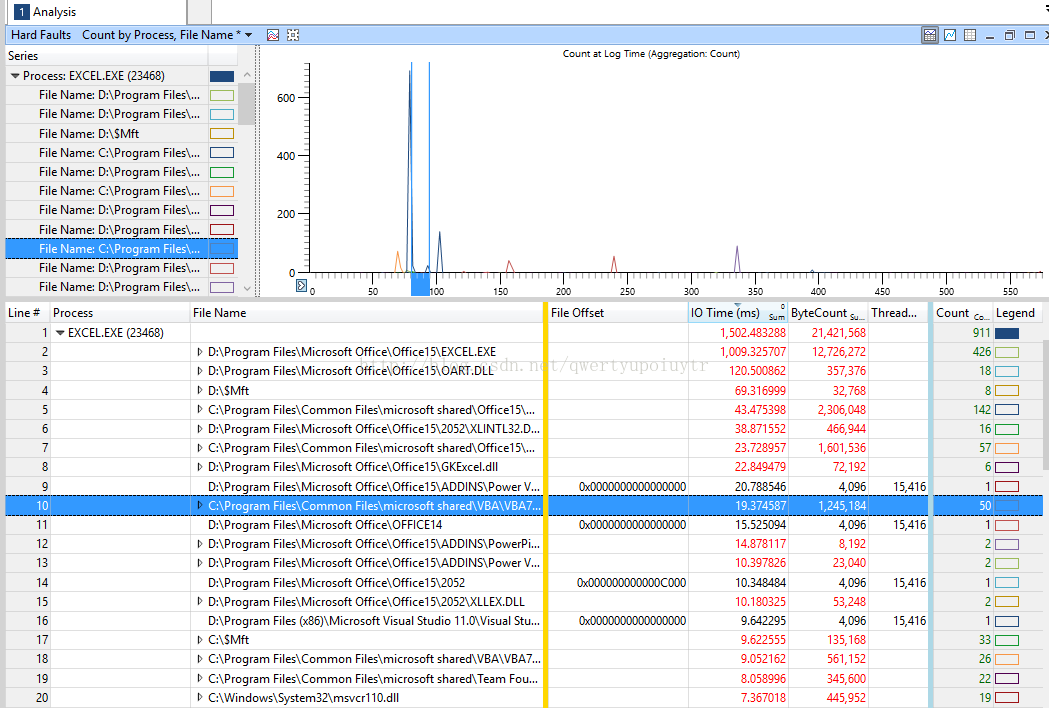Screen dimensions: 1049x708
Task: Click the ByteCount value 1,245,184
Action: pyautogui.click(x=842, y=505)
